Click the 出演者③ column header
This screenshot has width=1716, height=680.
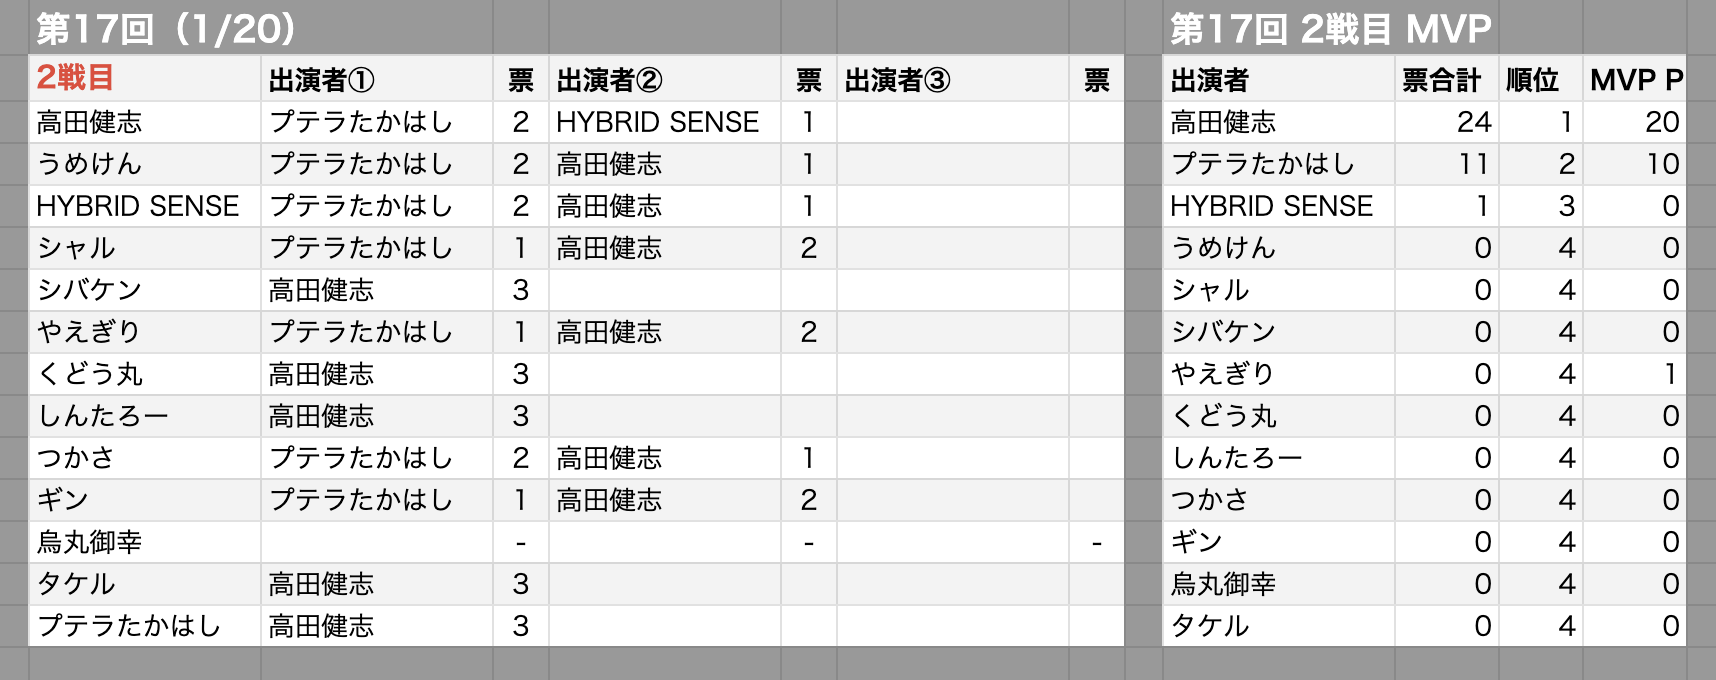pyautogui.click(x=898, y=80)
